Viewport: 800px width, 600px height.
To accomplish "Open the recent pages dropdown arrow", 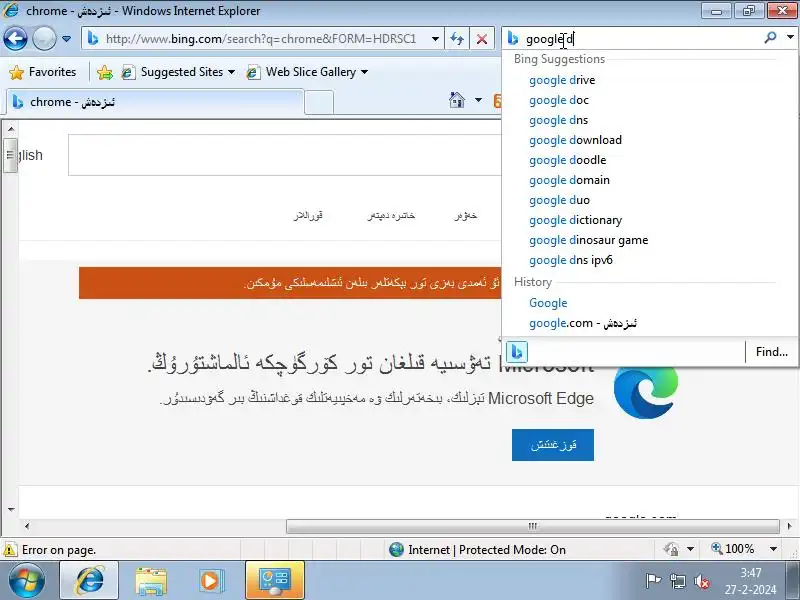I will tap(66, 39).
